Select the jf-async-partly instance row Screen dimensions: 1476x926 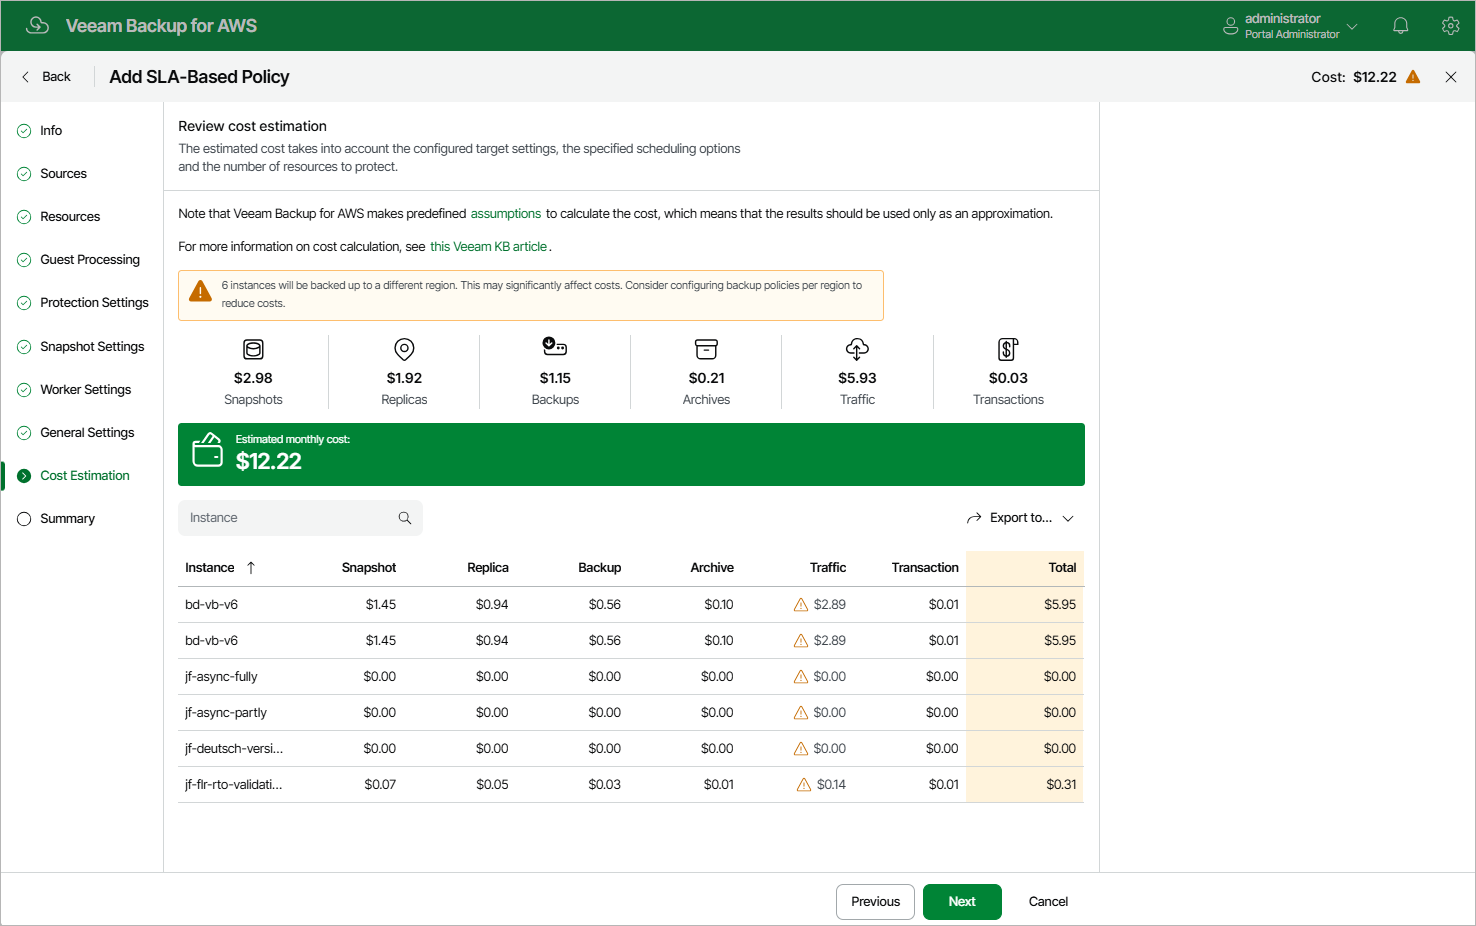click(x=631, y=713)
